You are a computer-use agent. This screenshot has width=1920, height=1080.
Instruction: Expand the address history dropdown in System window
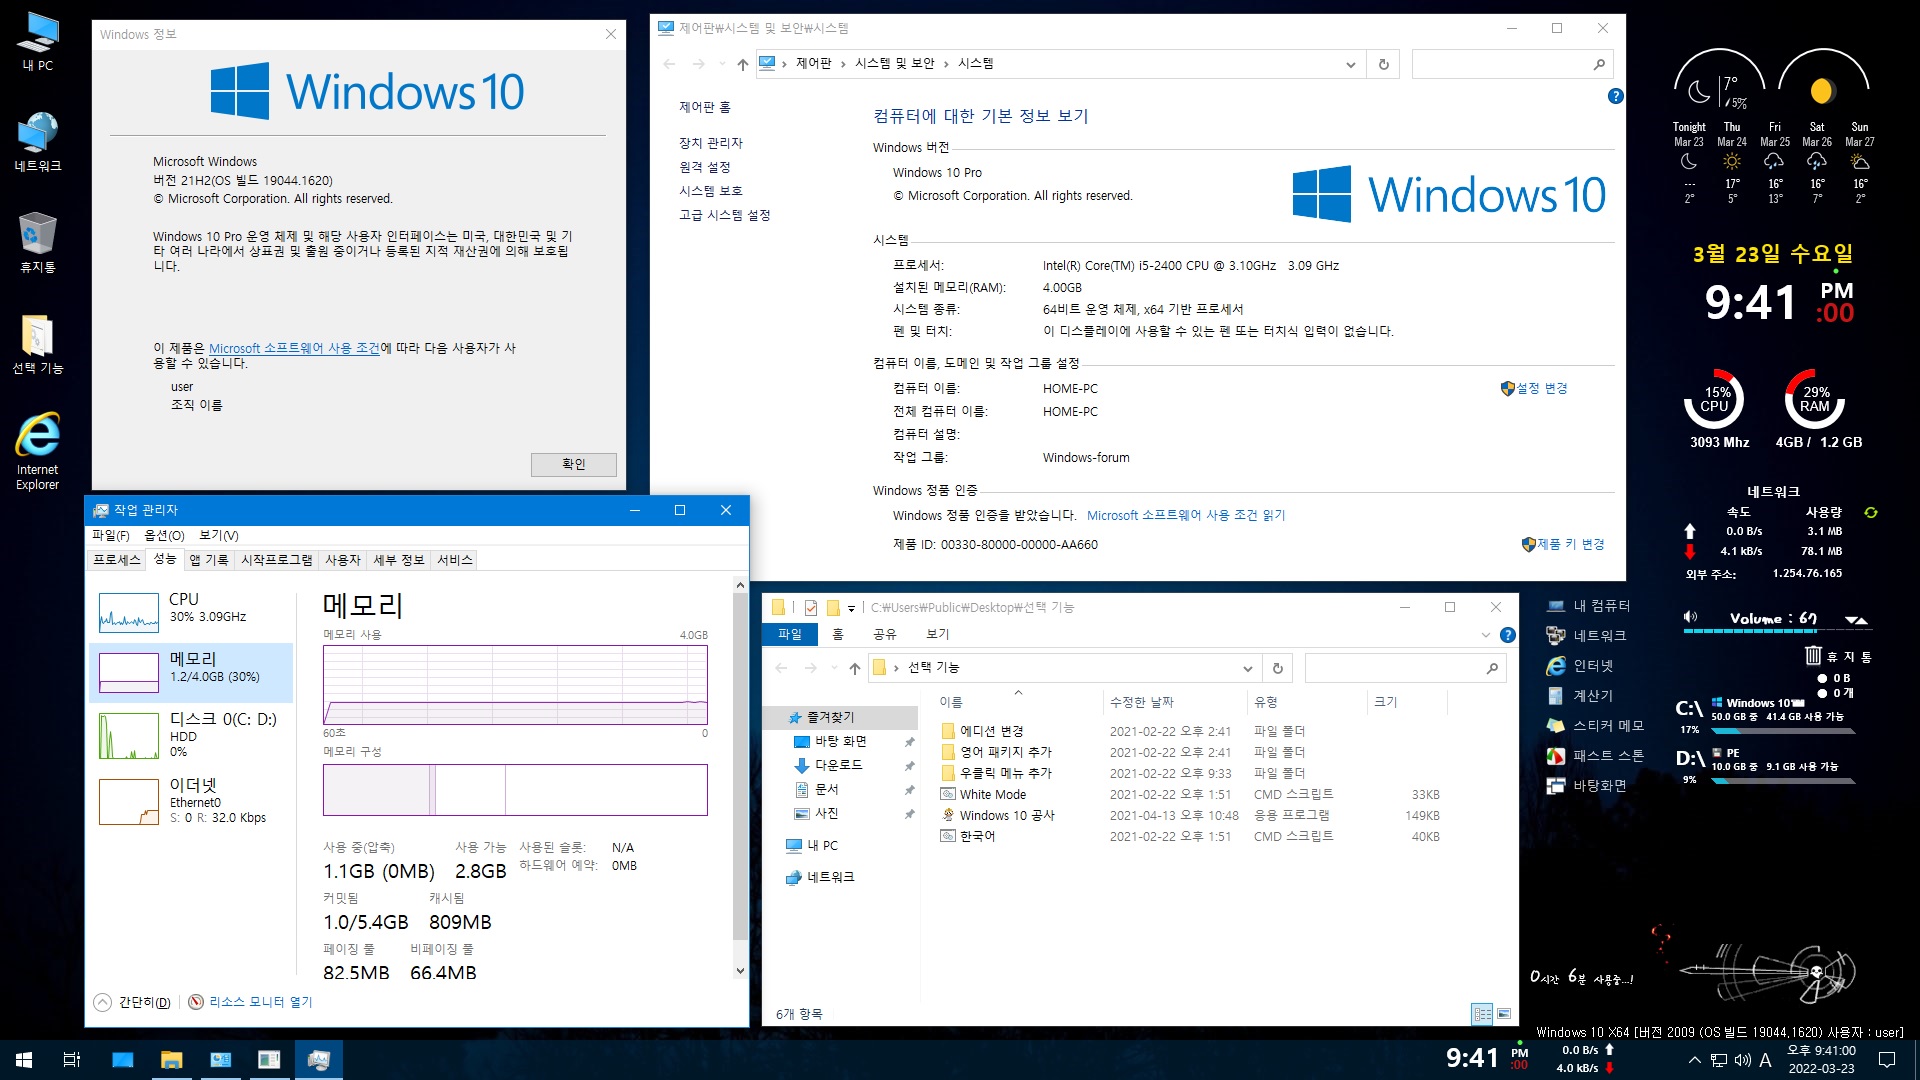(1350, 64)
